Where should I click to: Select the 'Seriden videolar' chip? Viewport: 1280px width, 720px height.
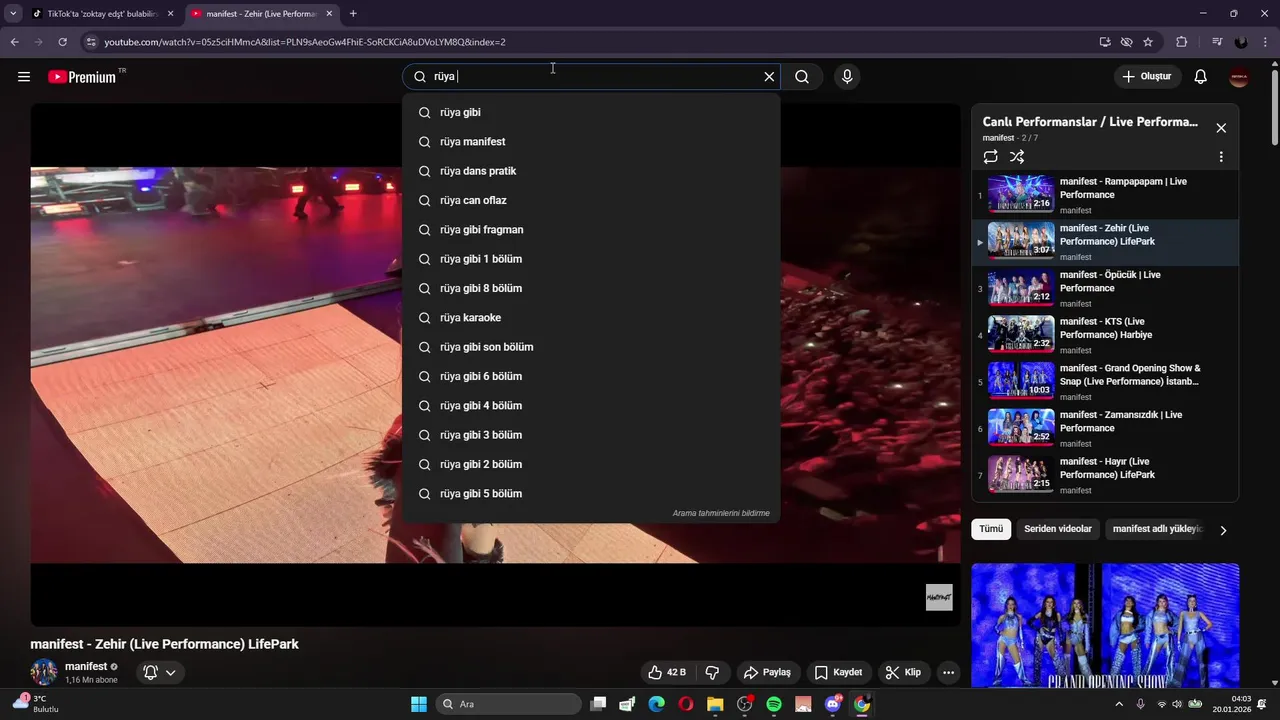coord(1058,529)
